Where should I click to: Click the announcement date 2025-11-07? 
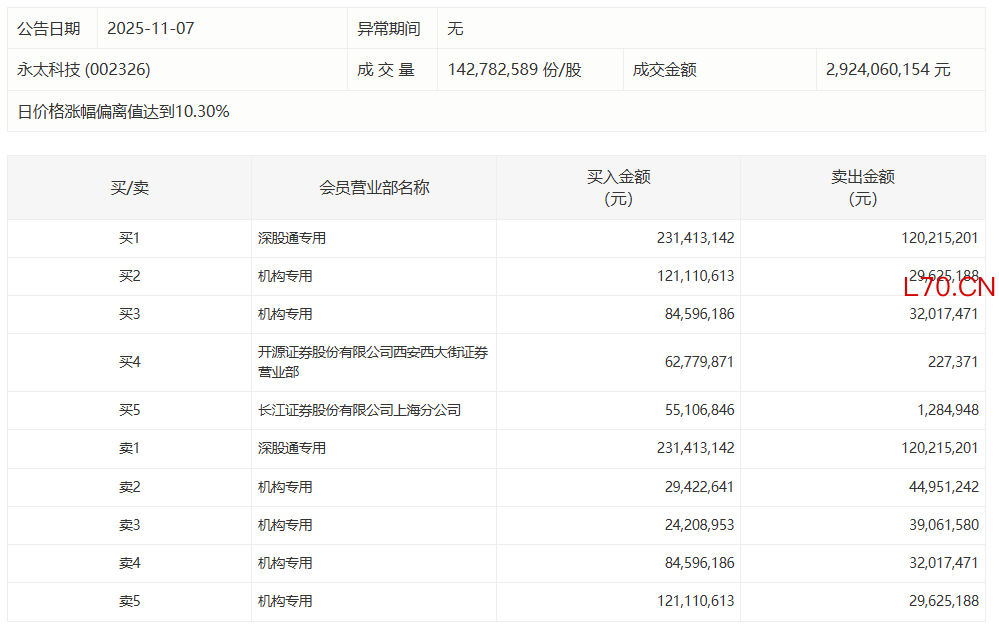[x=150, y=29]
